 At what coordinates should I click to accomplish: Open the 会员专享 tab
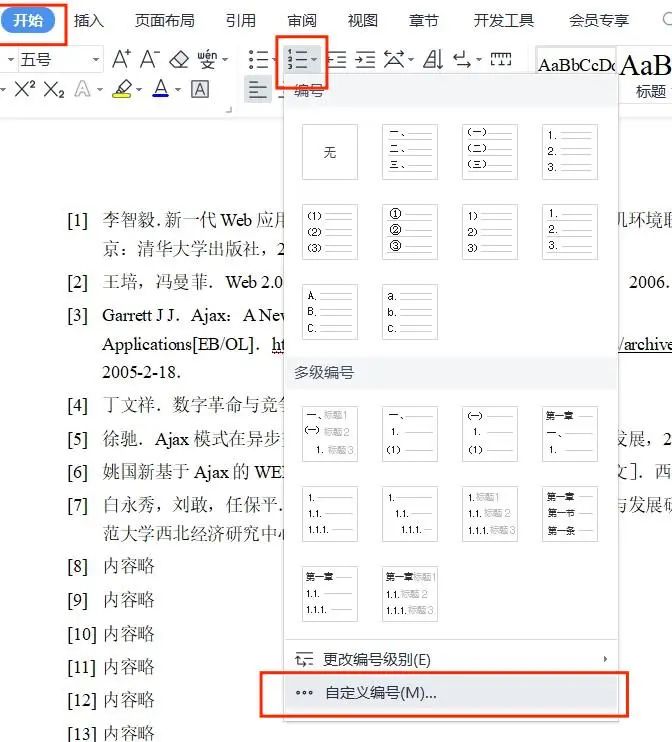pos(599,21)
